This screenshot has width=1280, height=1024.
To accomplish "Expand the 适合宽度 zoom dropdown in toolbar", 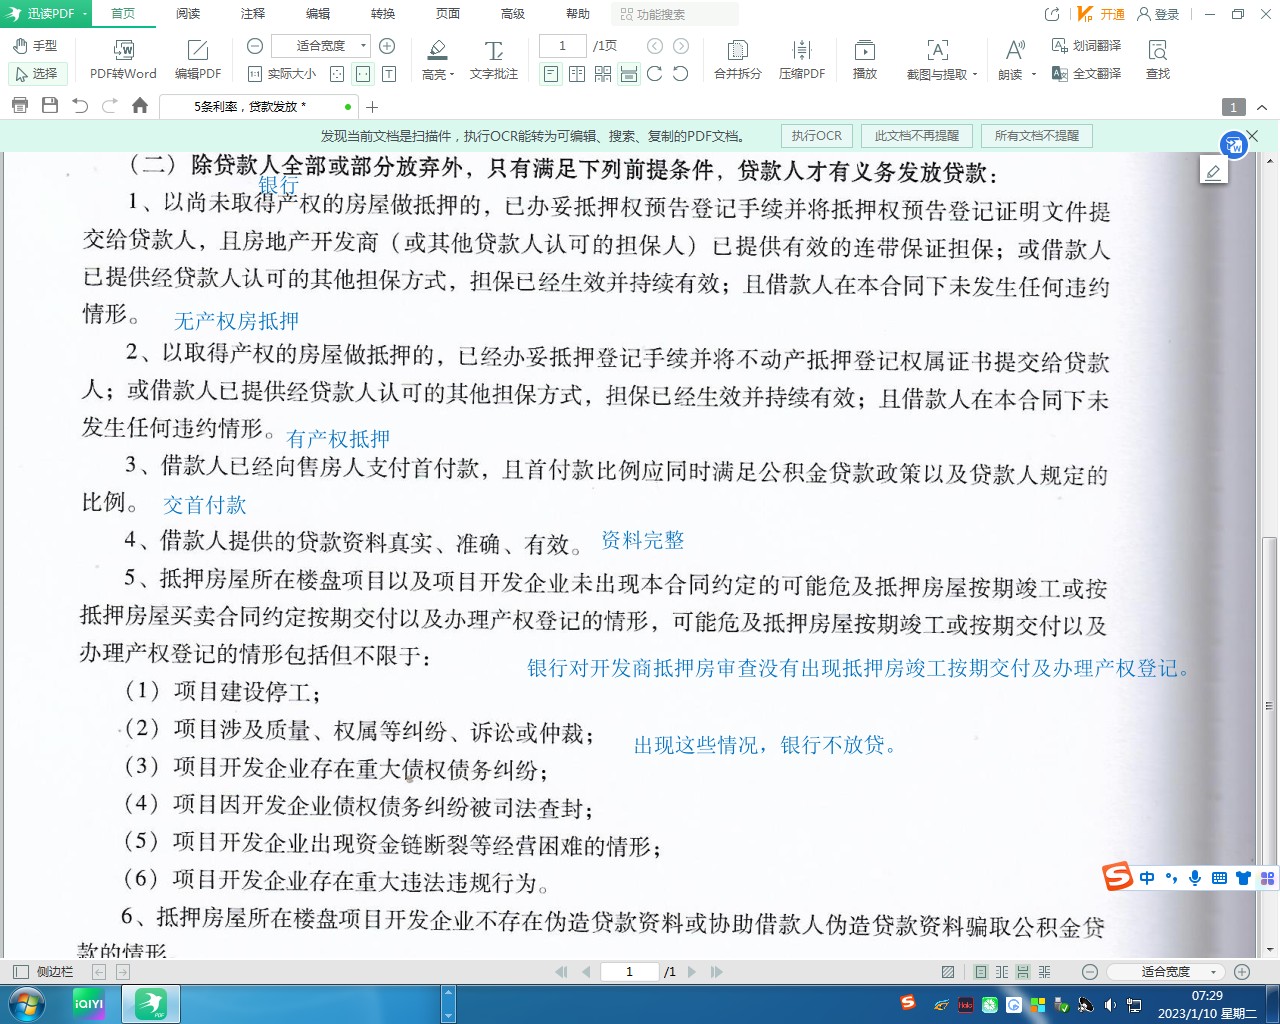I will tap(363, 46).
